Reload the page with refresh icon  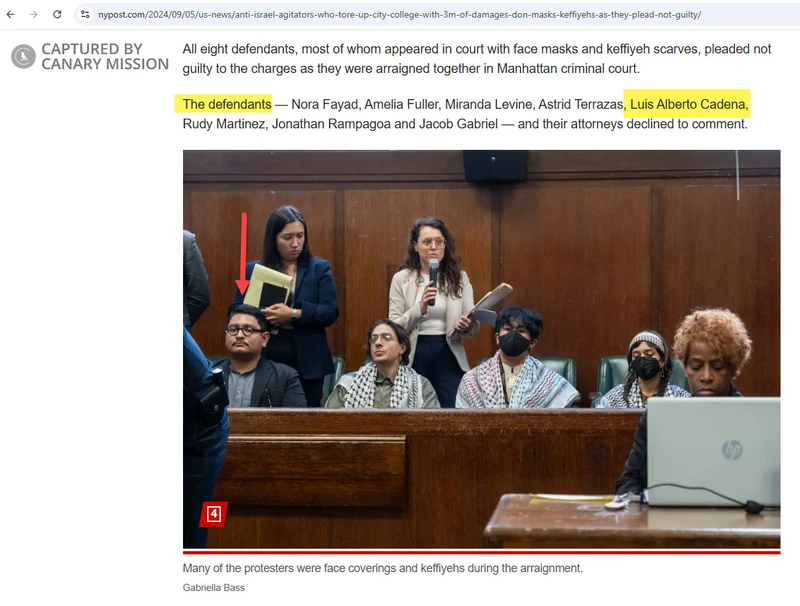pyautogui.click(x=57, y=14)
